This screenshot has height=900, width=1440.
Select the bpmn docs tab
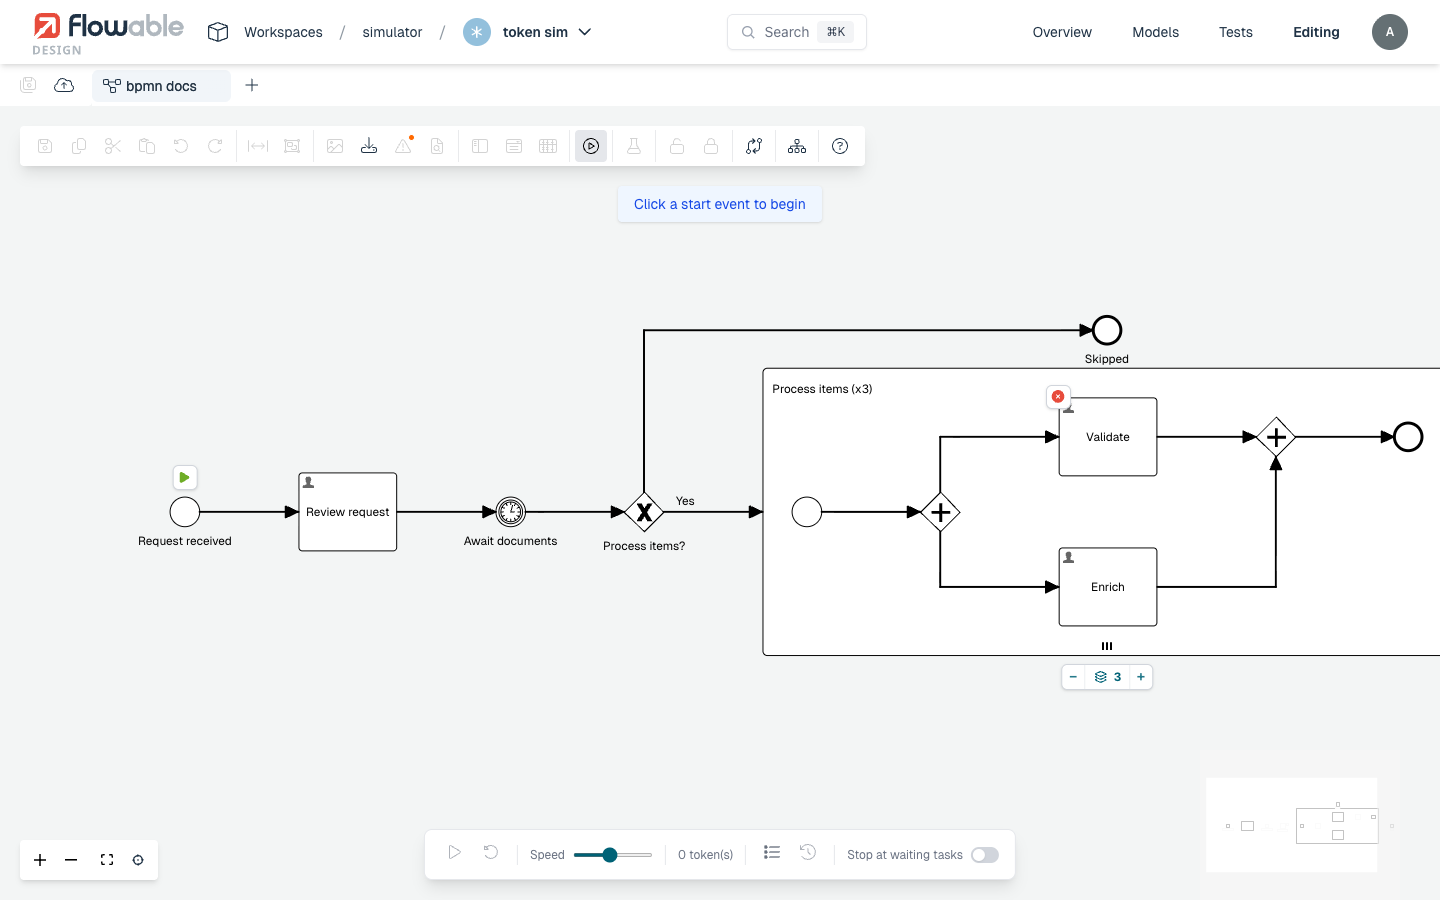(161, 86)
